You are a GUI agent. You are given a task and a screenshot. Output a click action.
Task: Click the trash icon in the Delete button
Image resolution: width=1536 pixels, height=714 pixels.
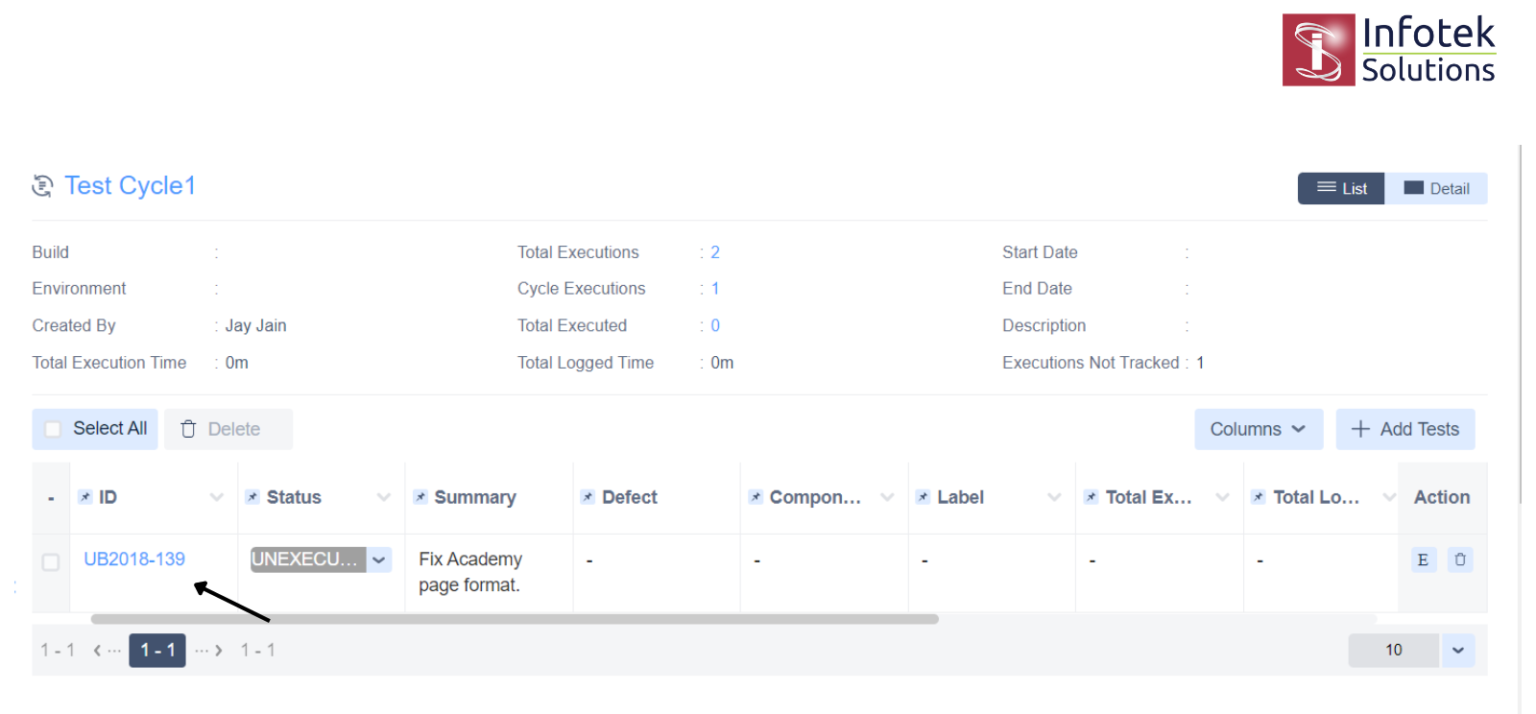pos(188,428)
